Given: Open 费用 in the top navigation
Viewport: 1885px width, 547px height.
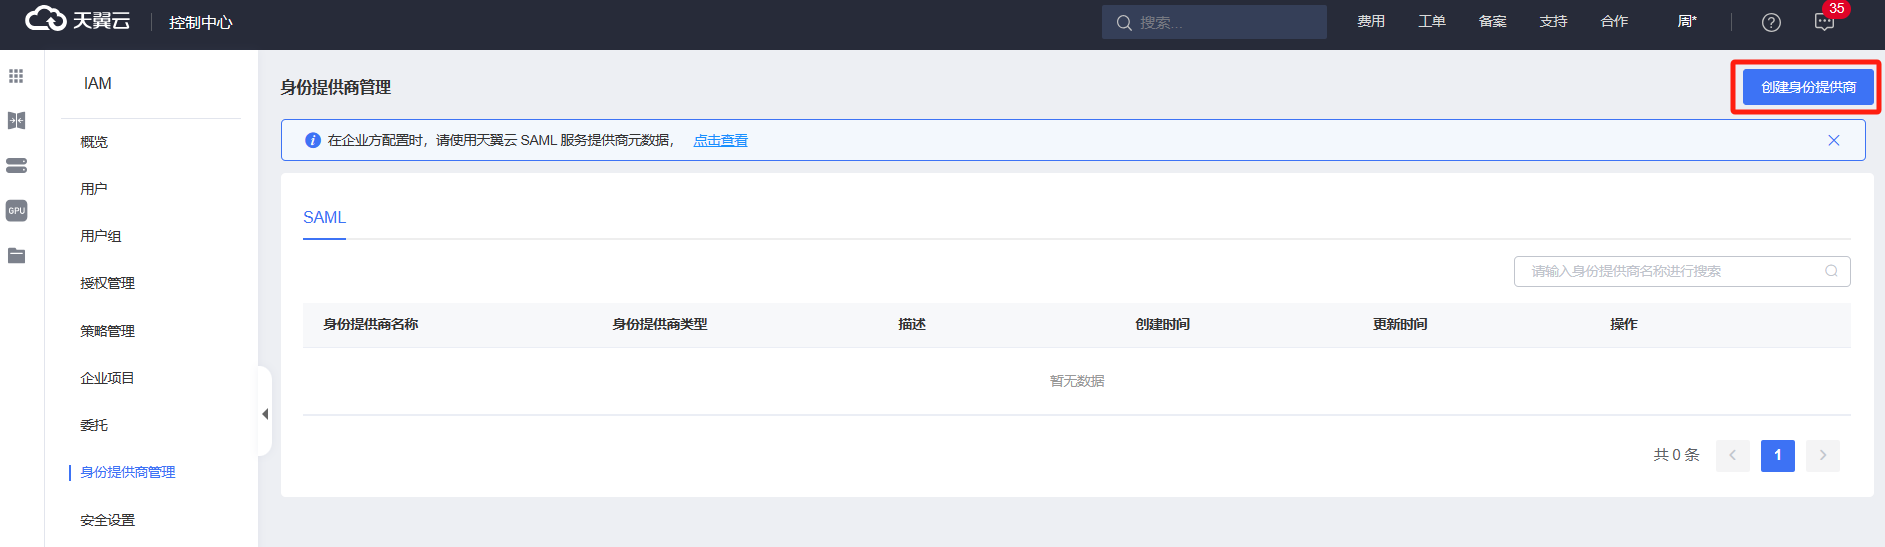Looking at the screenshot, I should (x=1370, y=22).
